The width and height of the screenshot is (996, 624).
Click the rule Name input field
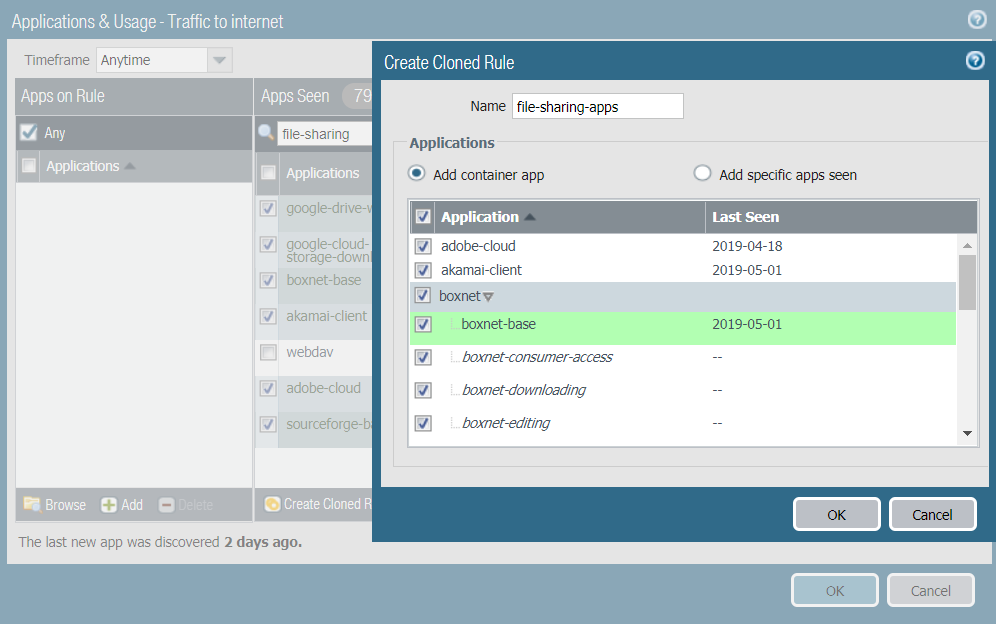point(597,106)
